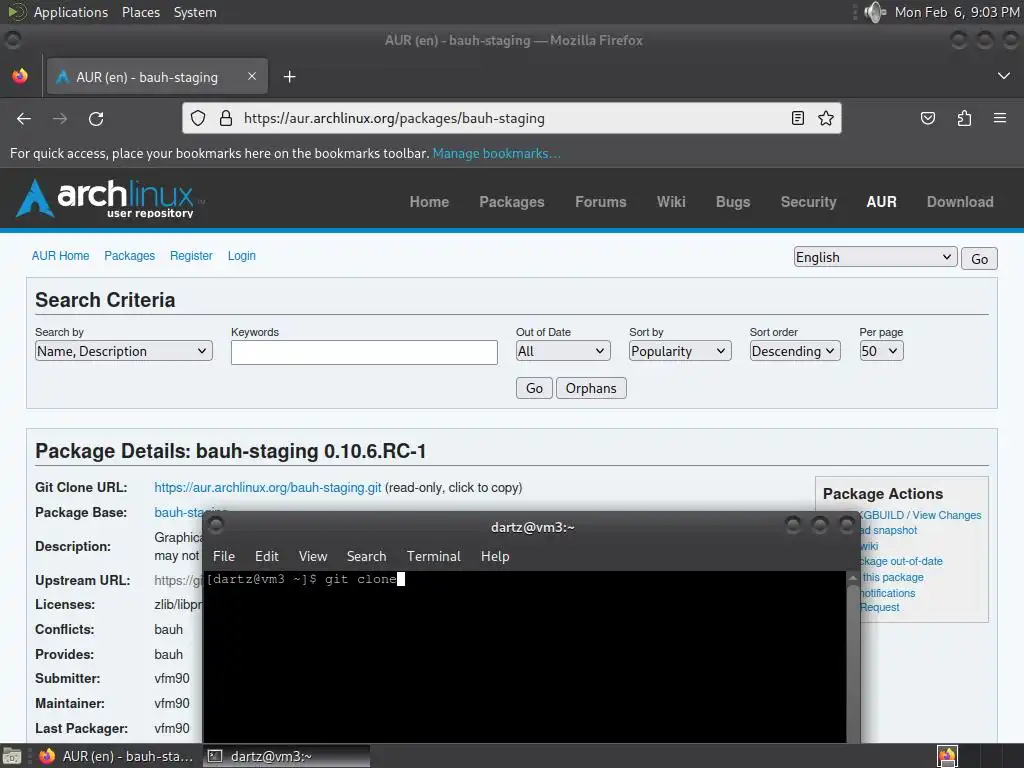Click Firefox View icon in tab bar
The width and height of the screenshot is (1024, 768).
pos(20,76)
